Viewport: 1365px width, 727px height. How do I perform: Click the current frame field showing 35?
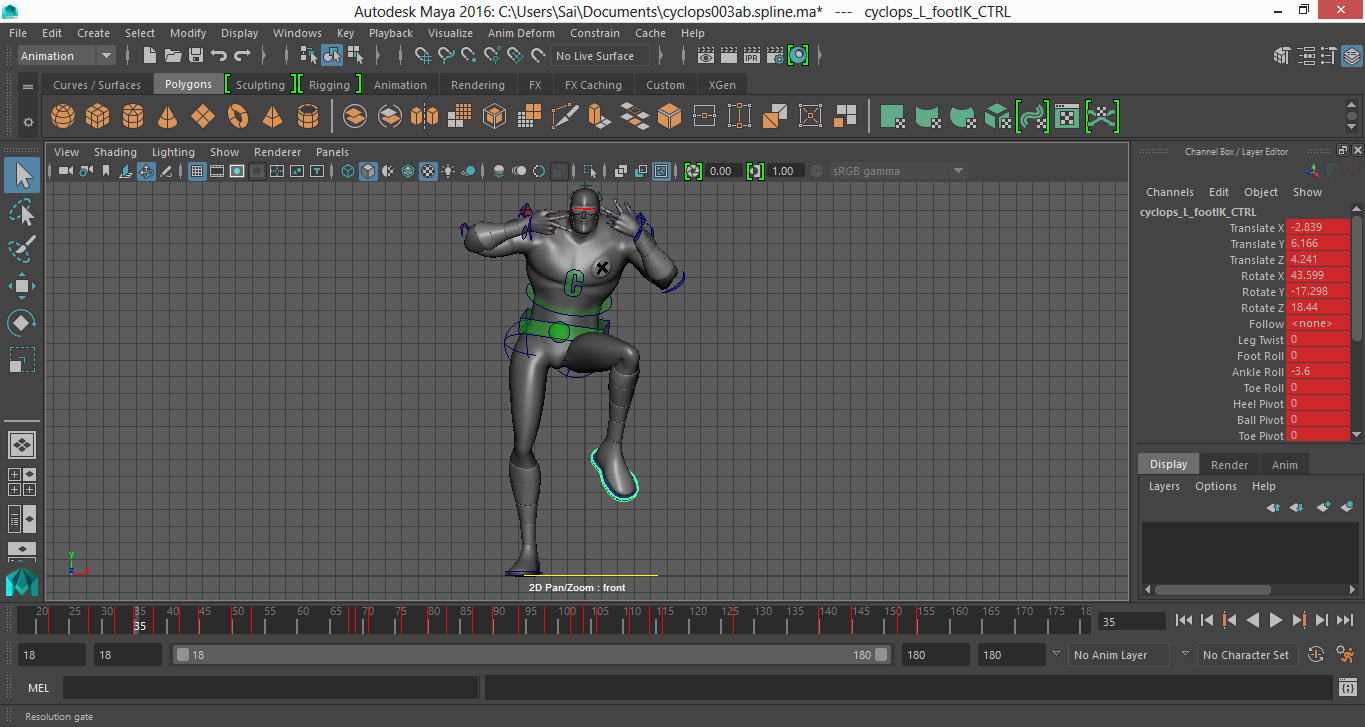(1131, 621)
